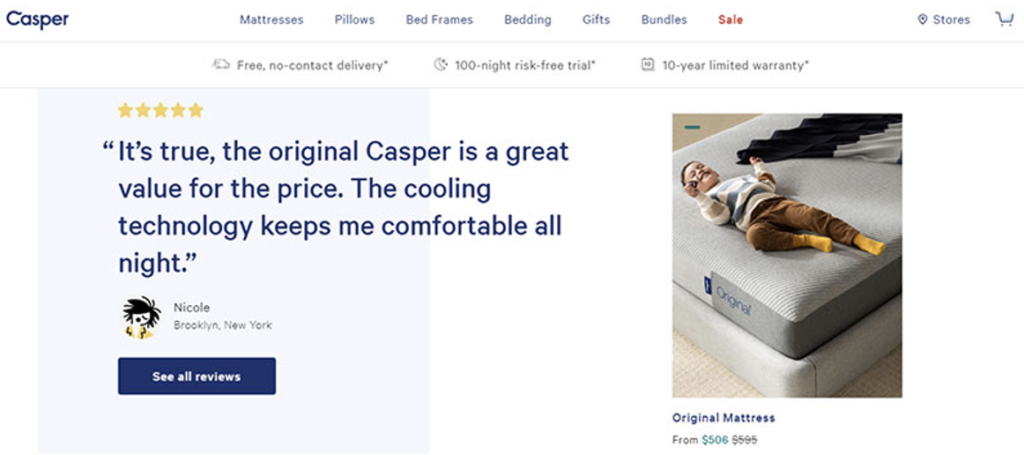Click Nicole's reviewer avatar
1024x455 pixels.
coord(141,317)
